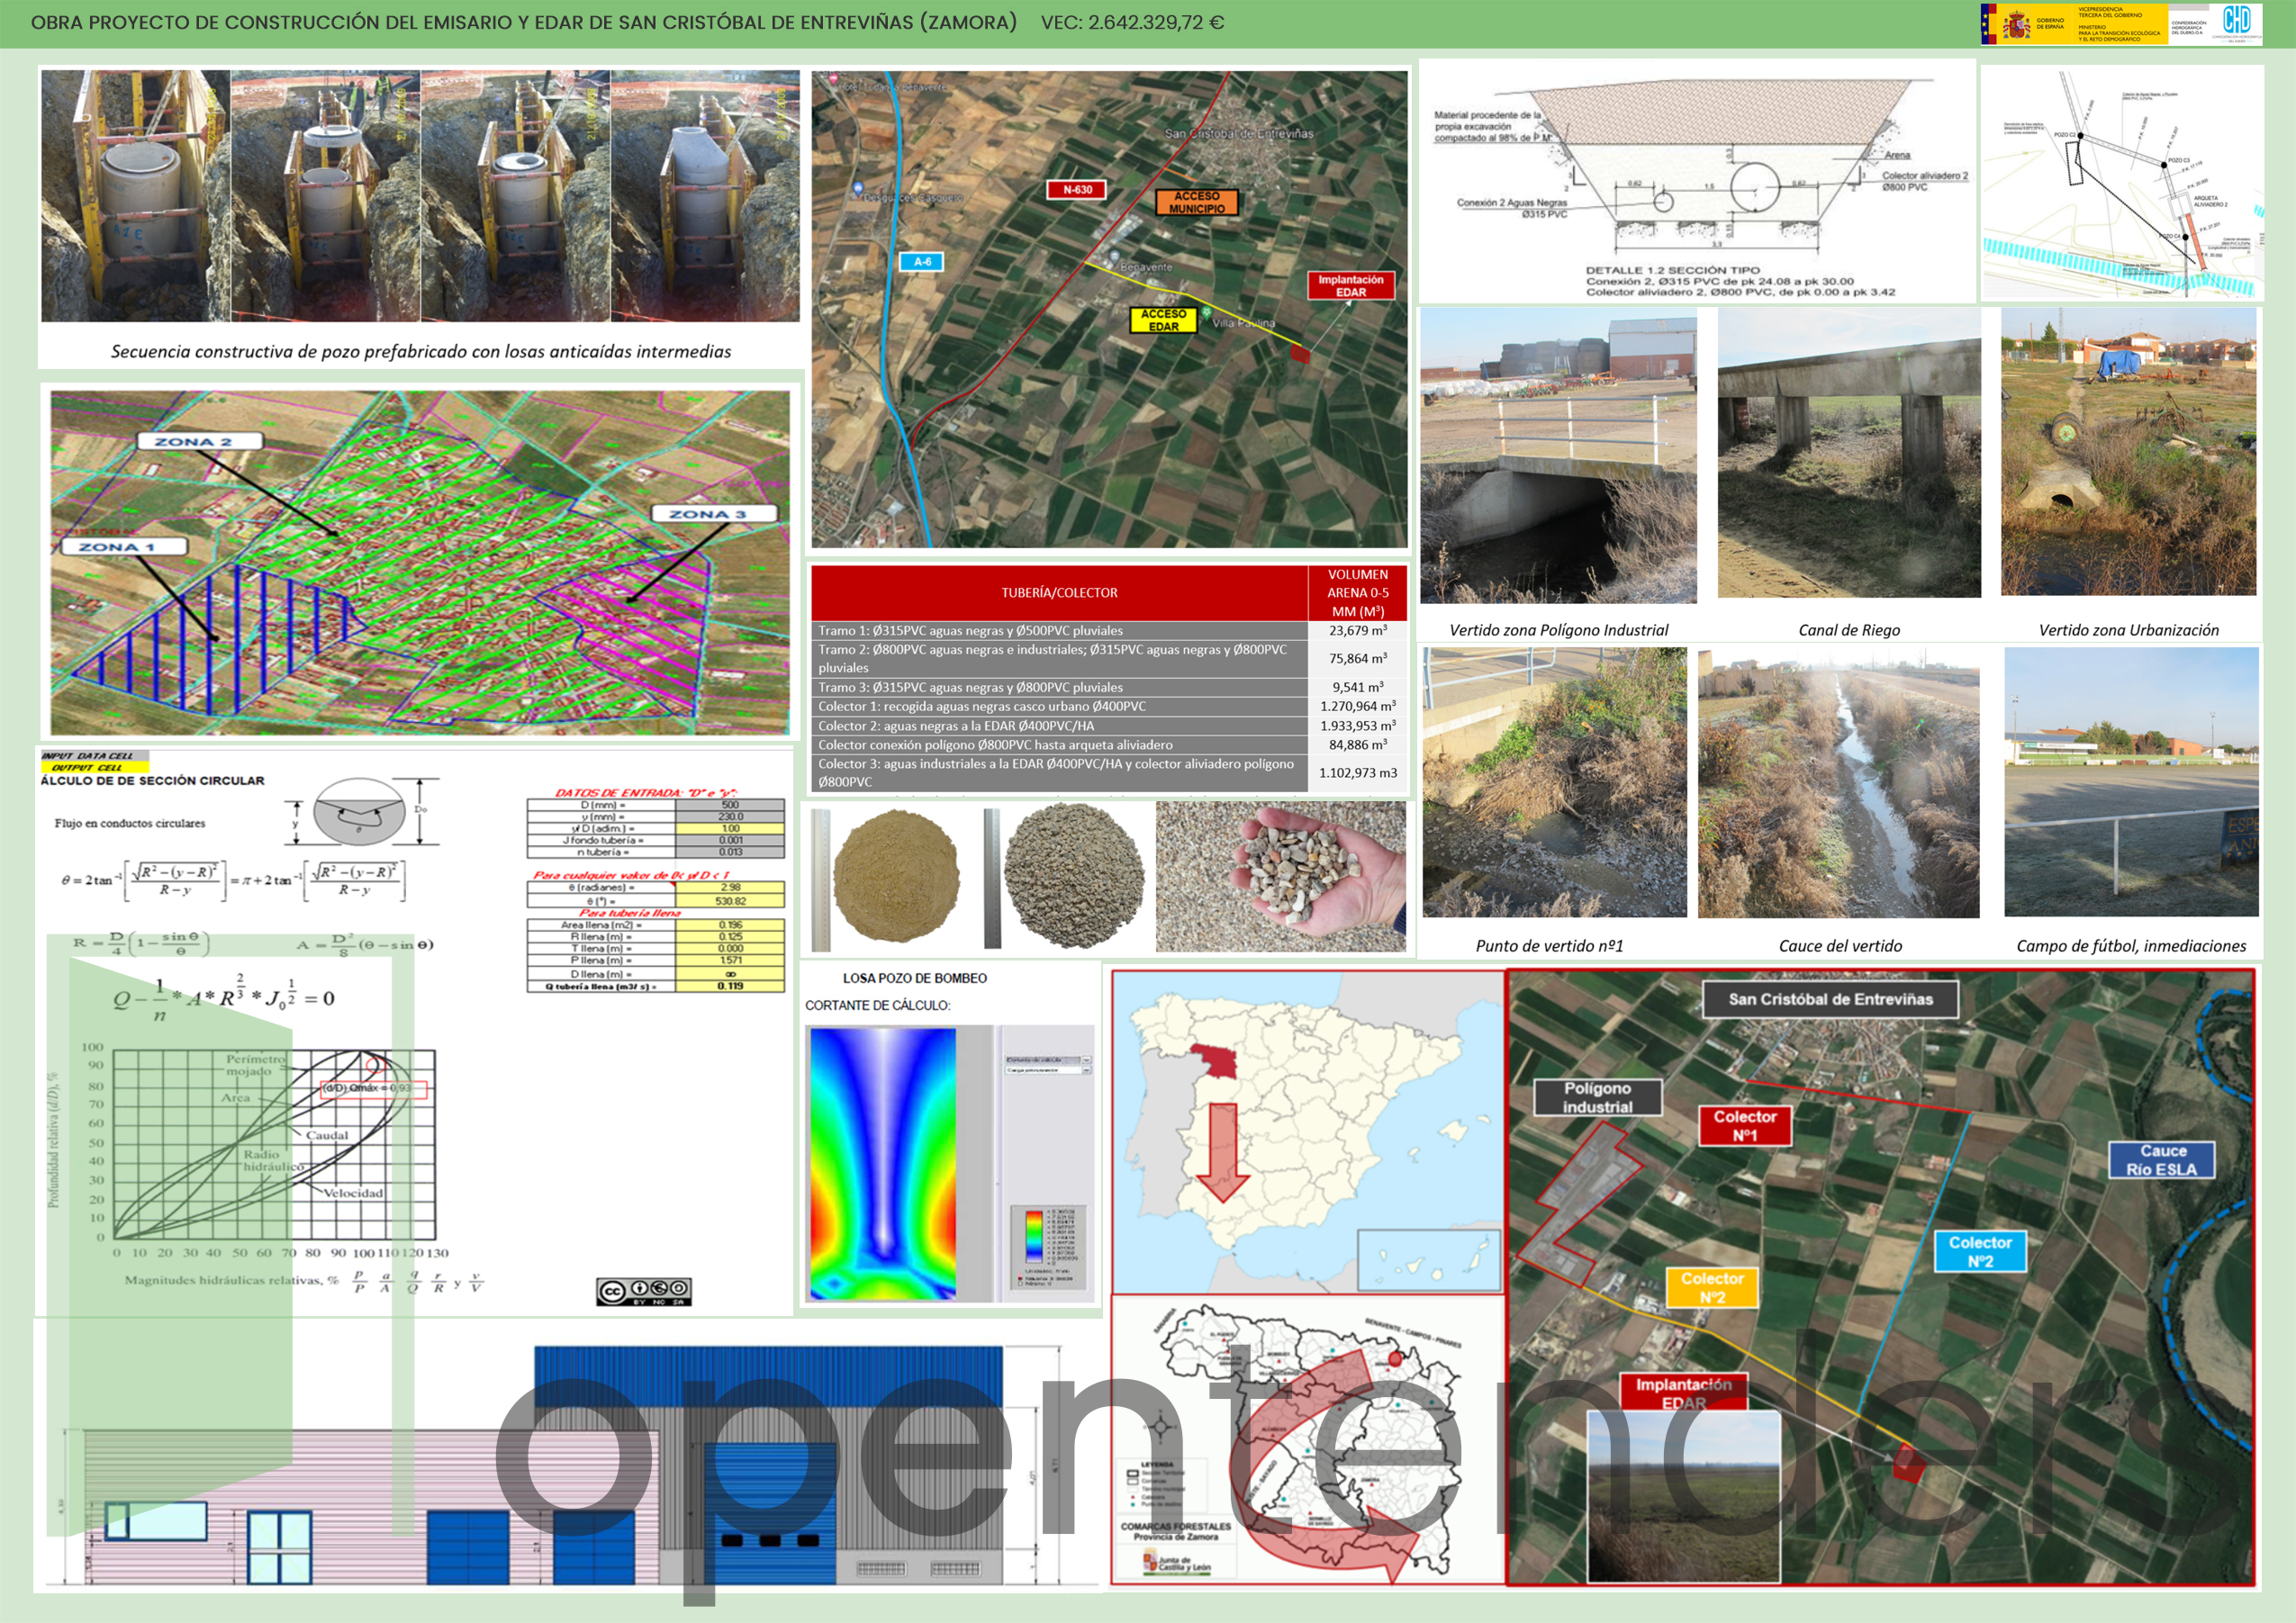Click the Gobierno de España coat of arms logo
2296x1623 pixels.
point(2015,25)
